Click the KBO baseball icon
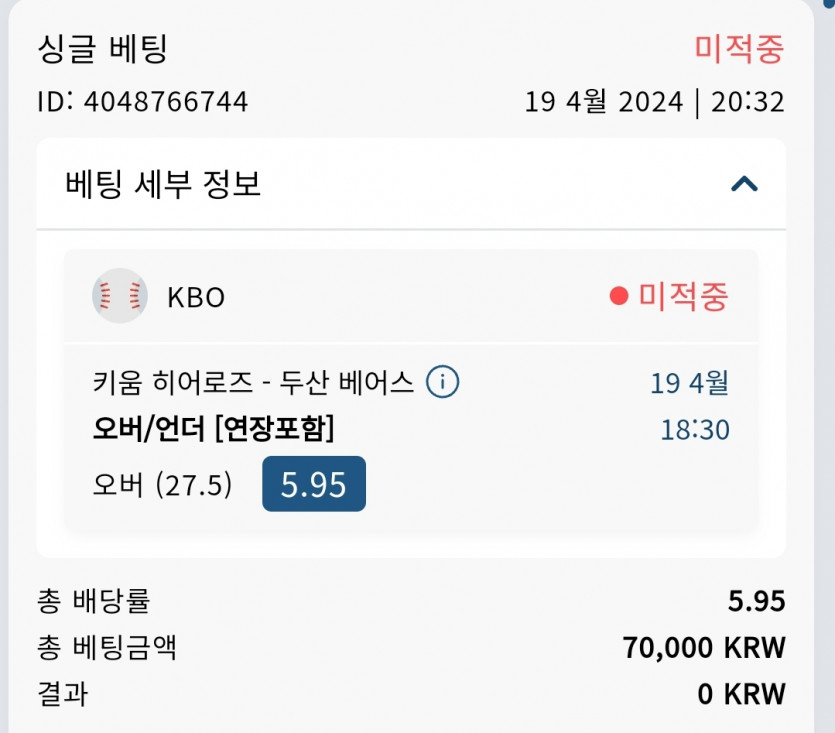 tap(119, 296)
